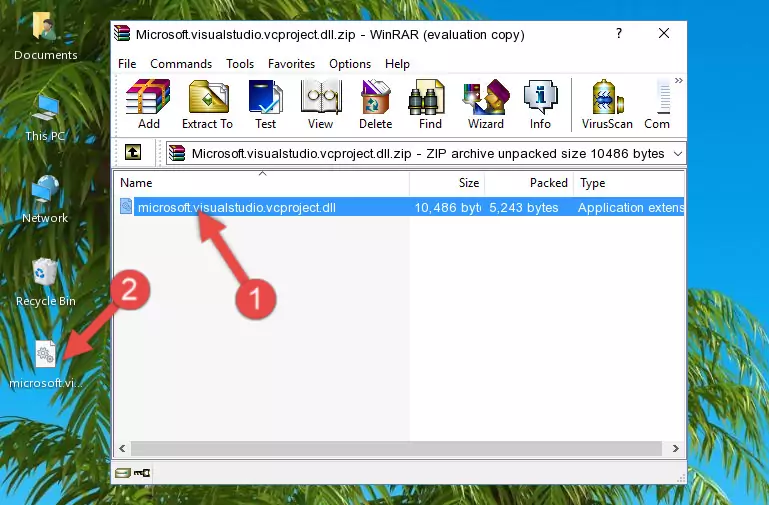Viewport: 769px width, 505px height.
Task: Click the Add archive toolbar icon
Action: [x=148, y=104]
